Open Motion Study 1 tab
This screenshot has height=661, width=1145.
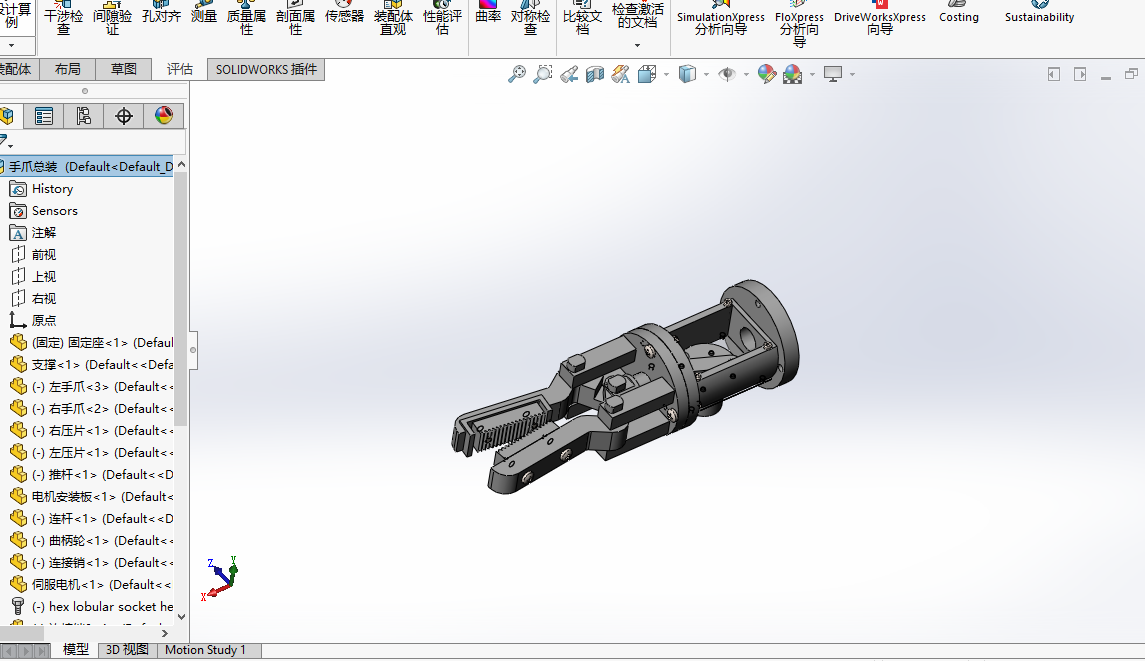point(205,649)
